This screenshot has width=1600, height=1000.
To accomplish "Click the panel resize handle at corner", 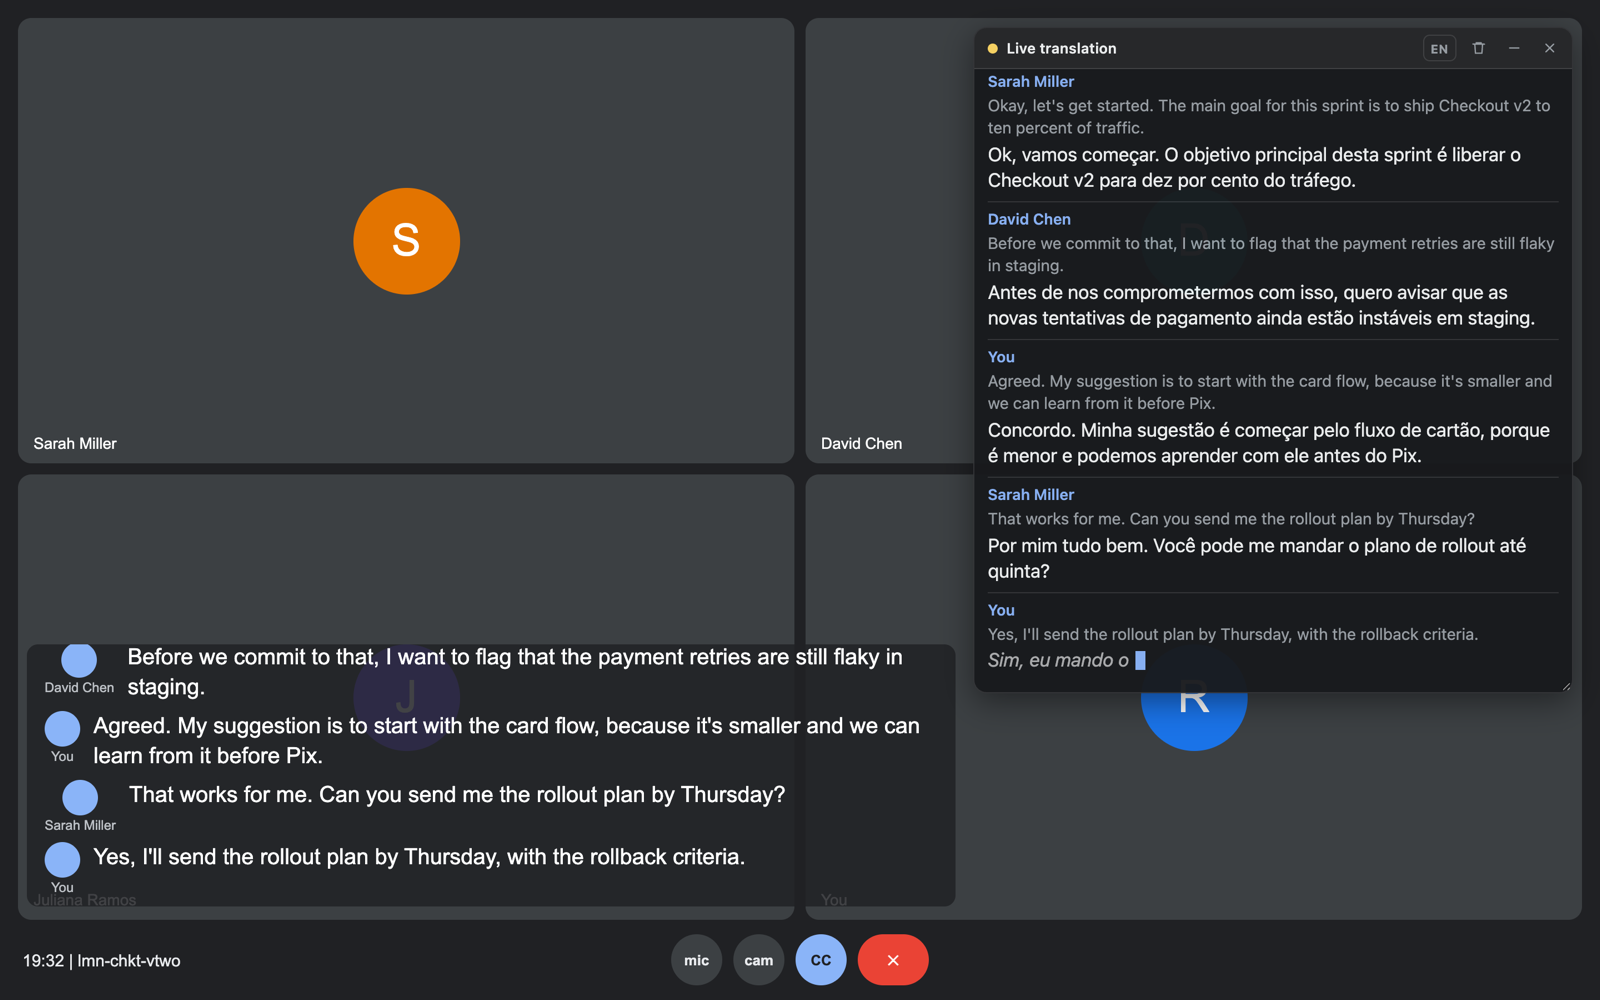I will (1565, 685).
